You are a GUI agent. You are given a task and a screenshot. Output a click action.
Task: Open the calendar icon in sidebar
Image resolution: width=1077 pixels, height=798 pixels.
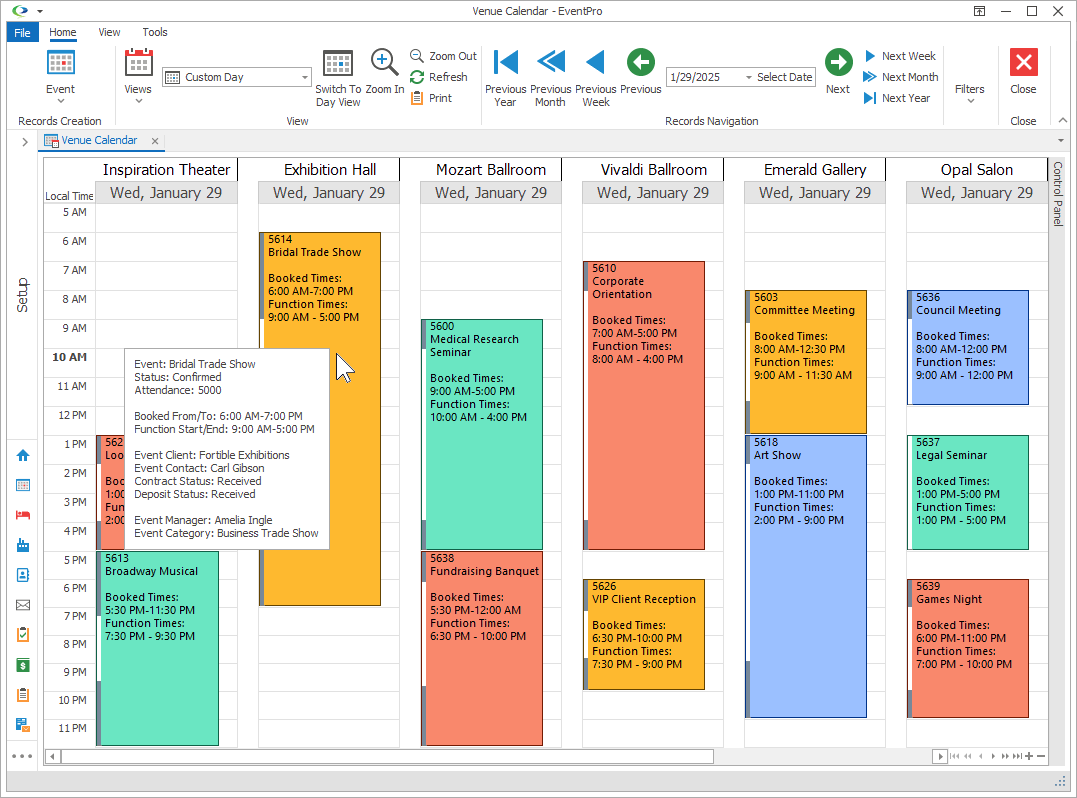23,486
